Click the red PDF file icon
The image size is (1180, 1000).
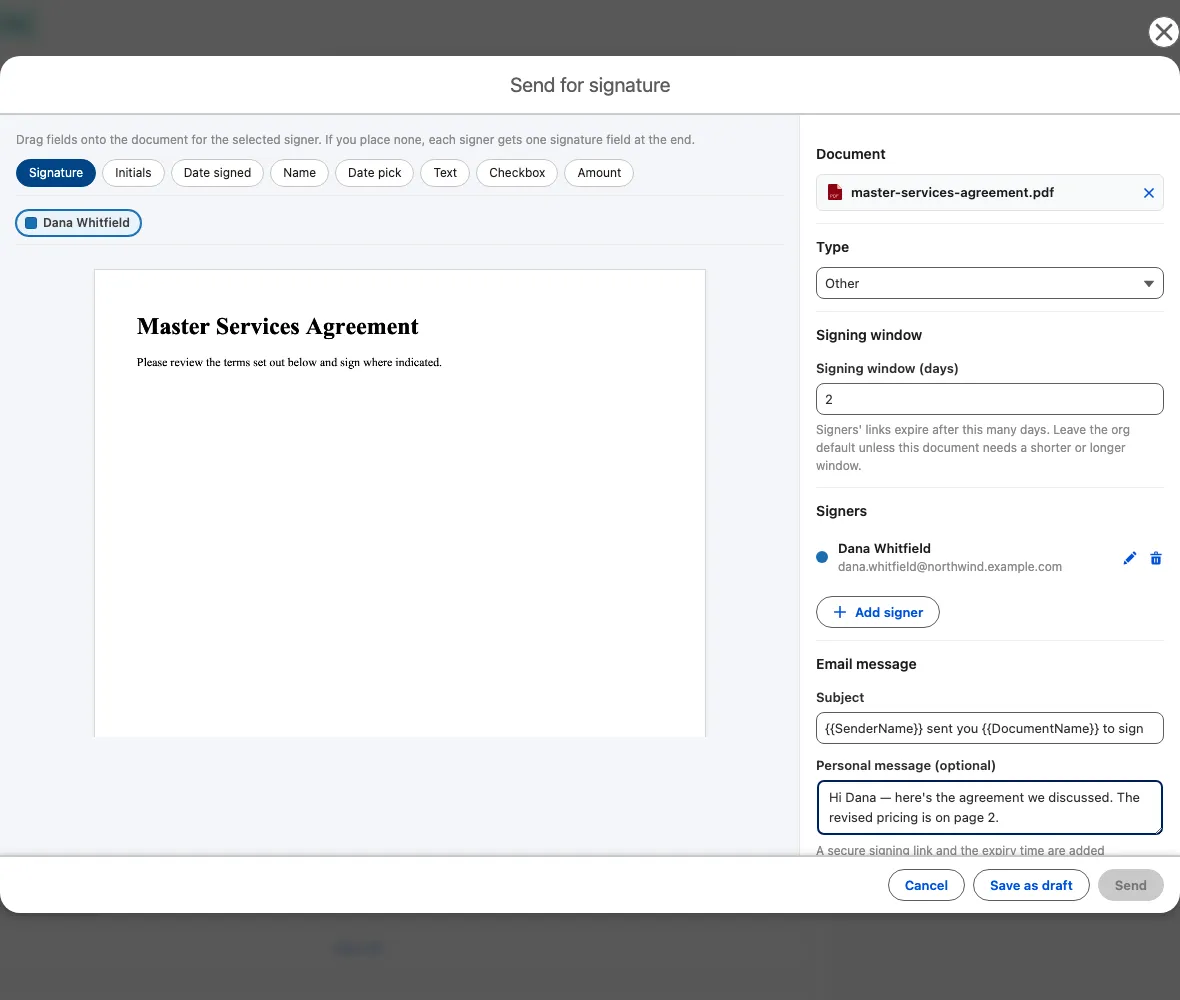click(x=834, y=193)
